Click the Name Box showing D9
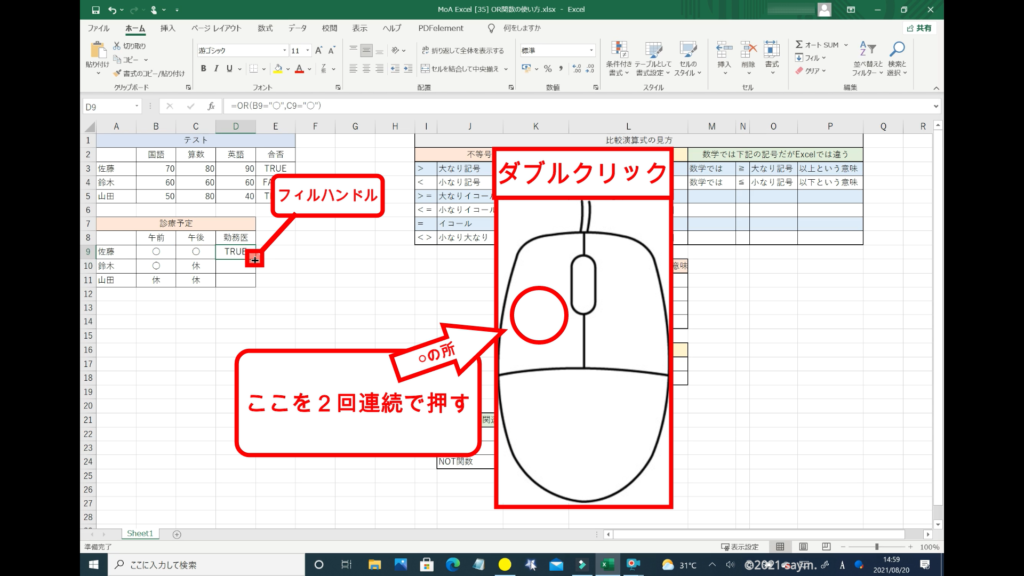The image size is (1024, 576). pos(115,106)
